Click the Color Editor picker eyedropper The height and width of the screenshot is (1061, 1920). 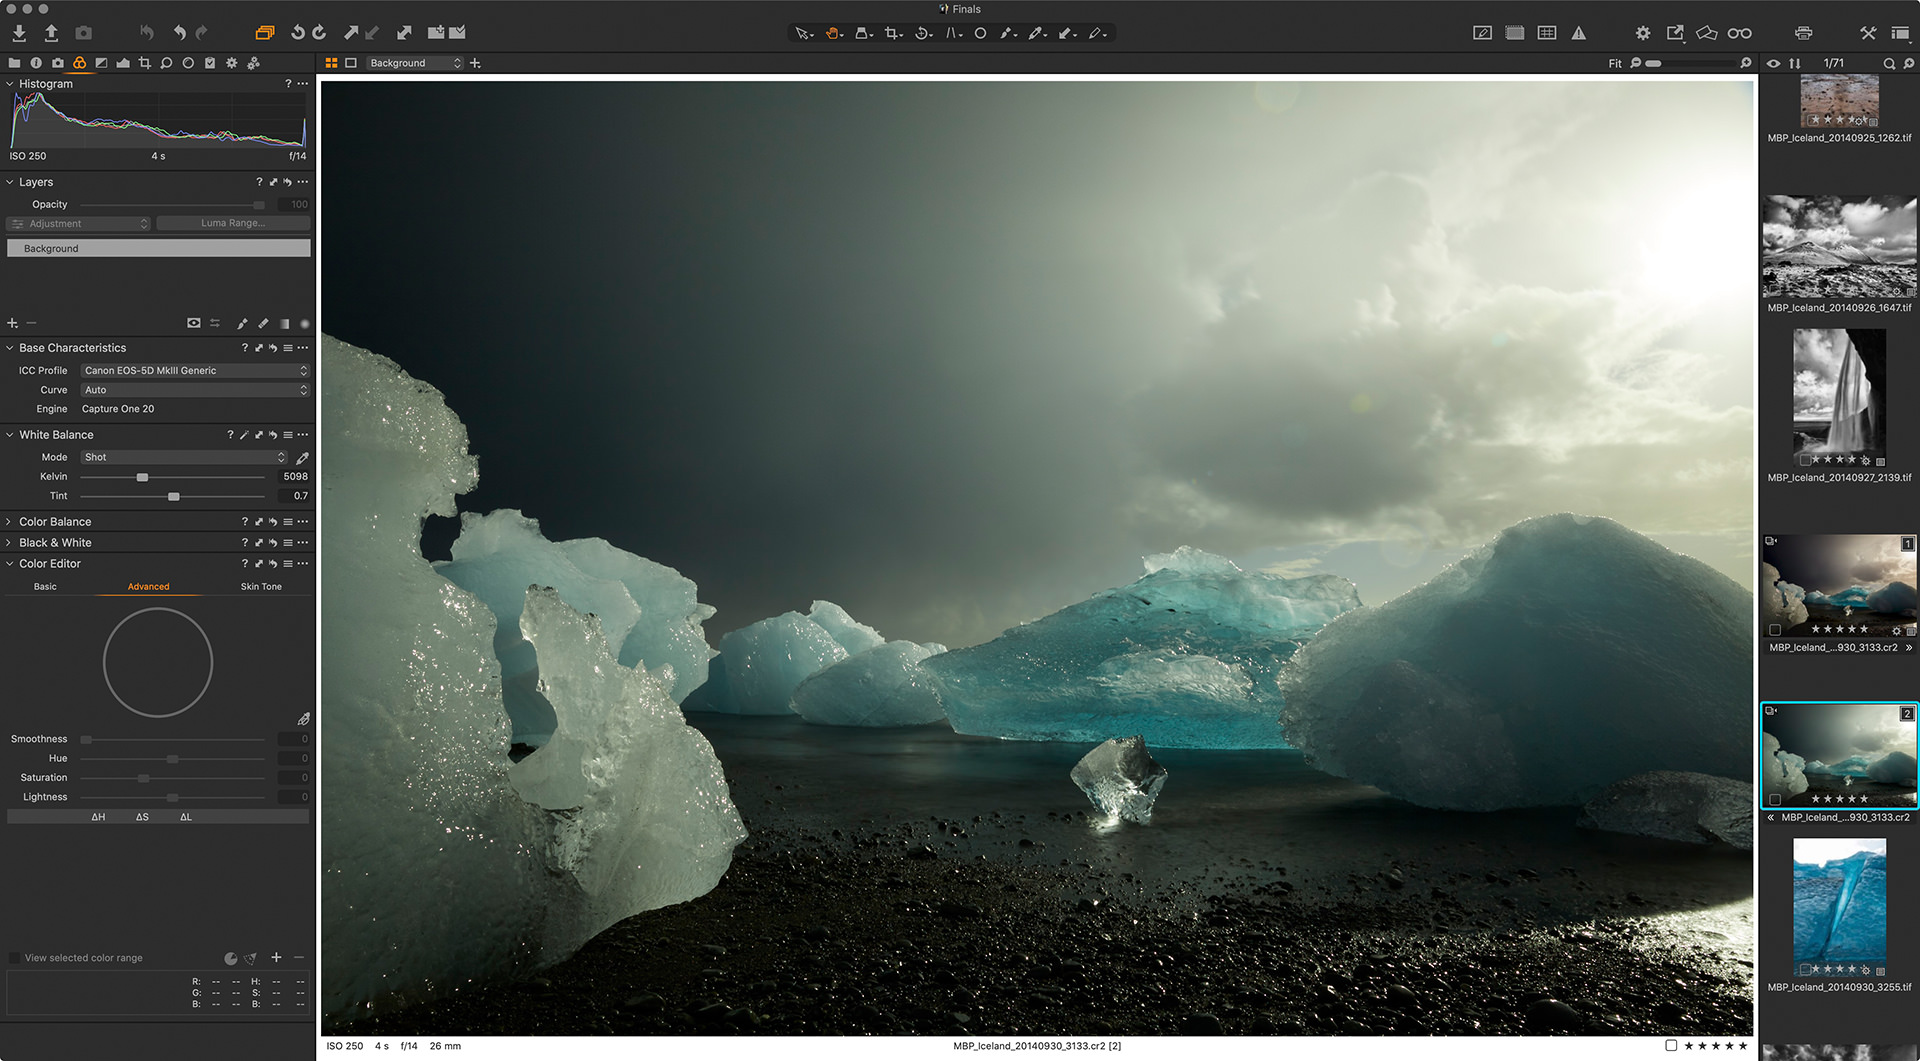tap(303, 719)
